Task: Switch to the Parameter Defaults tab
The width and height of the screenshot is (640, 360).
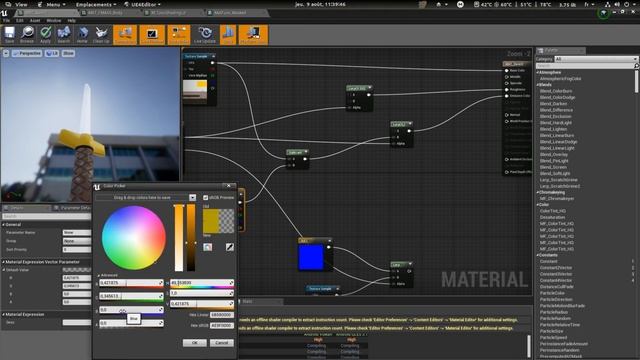Action: [73, 208]
